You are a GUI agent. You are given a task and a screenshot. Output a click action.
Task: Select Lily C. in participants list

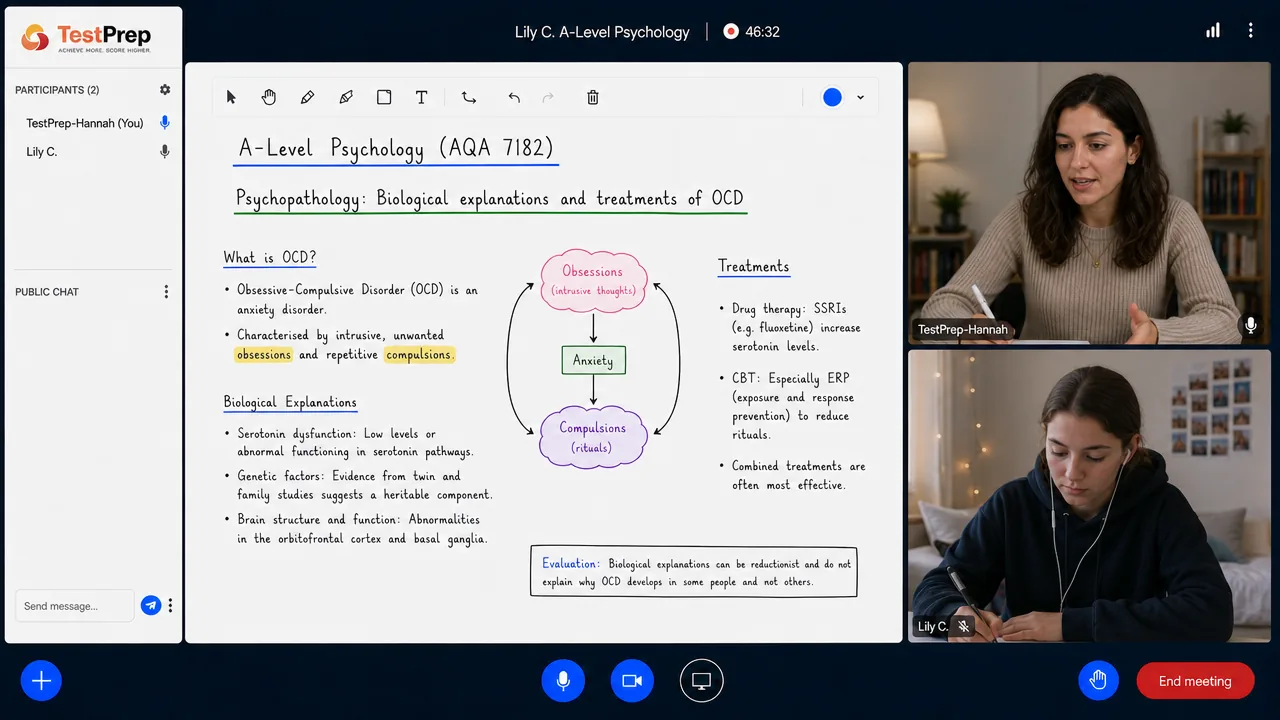click(42, 152)
